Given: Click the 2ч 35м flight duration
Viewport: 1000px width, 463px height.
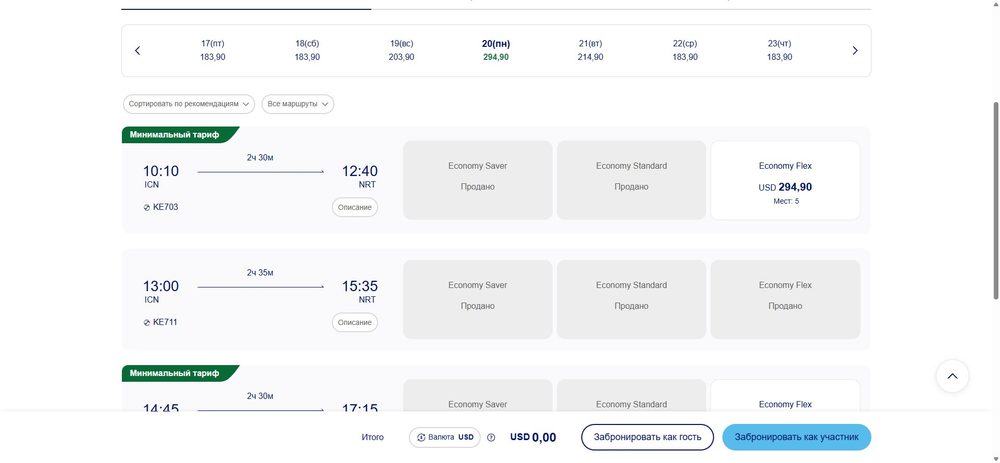Looking at the screenshot, I should click(x=260, y=273).
